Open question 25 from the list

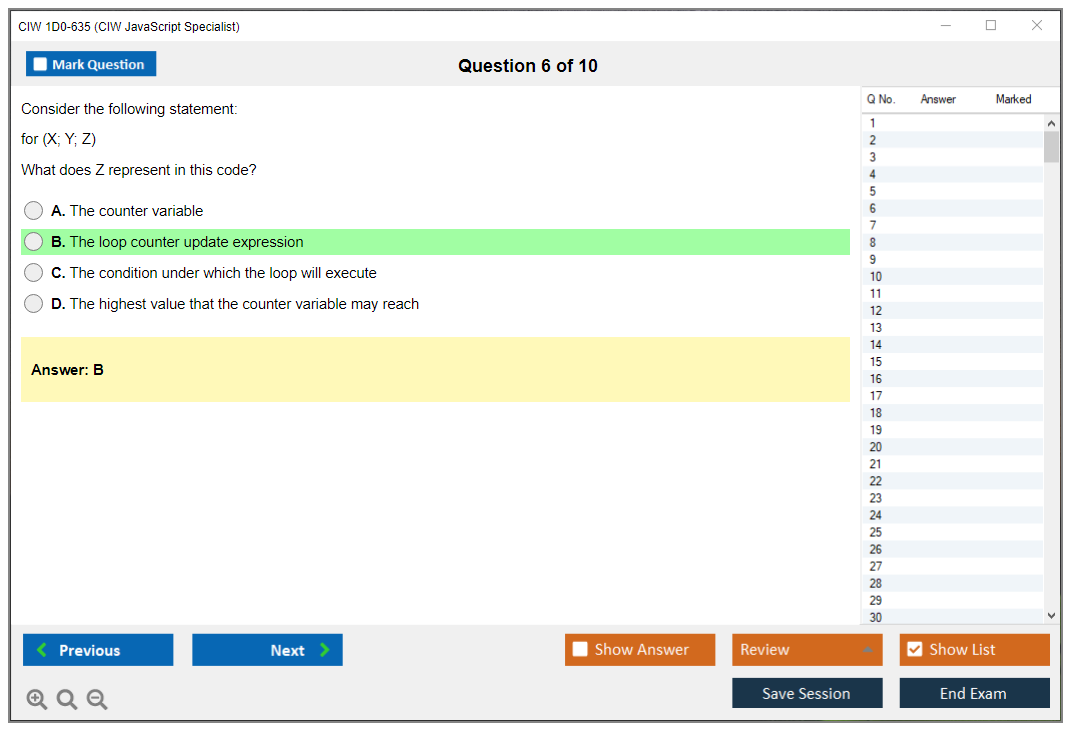pos(876,532)
